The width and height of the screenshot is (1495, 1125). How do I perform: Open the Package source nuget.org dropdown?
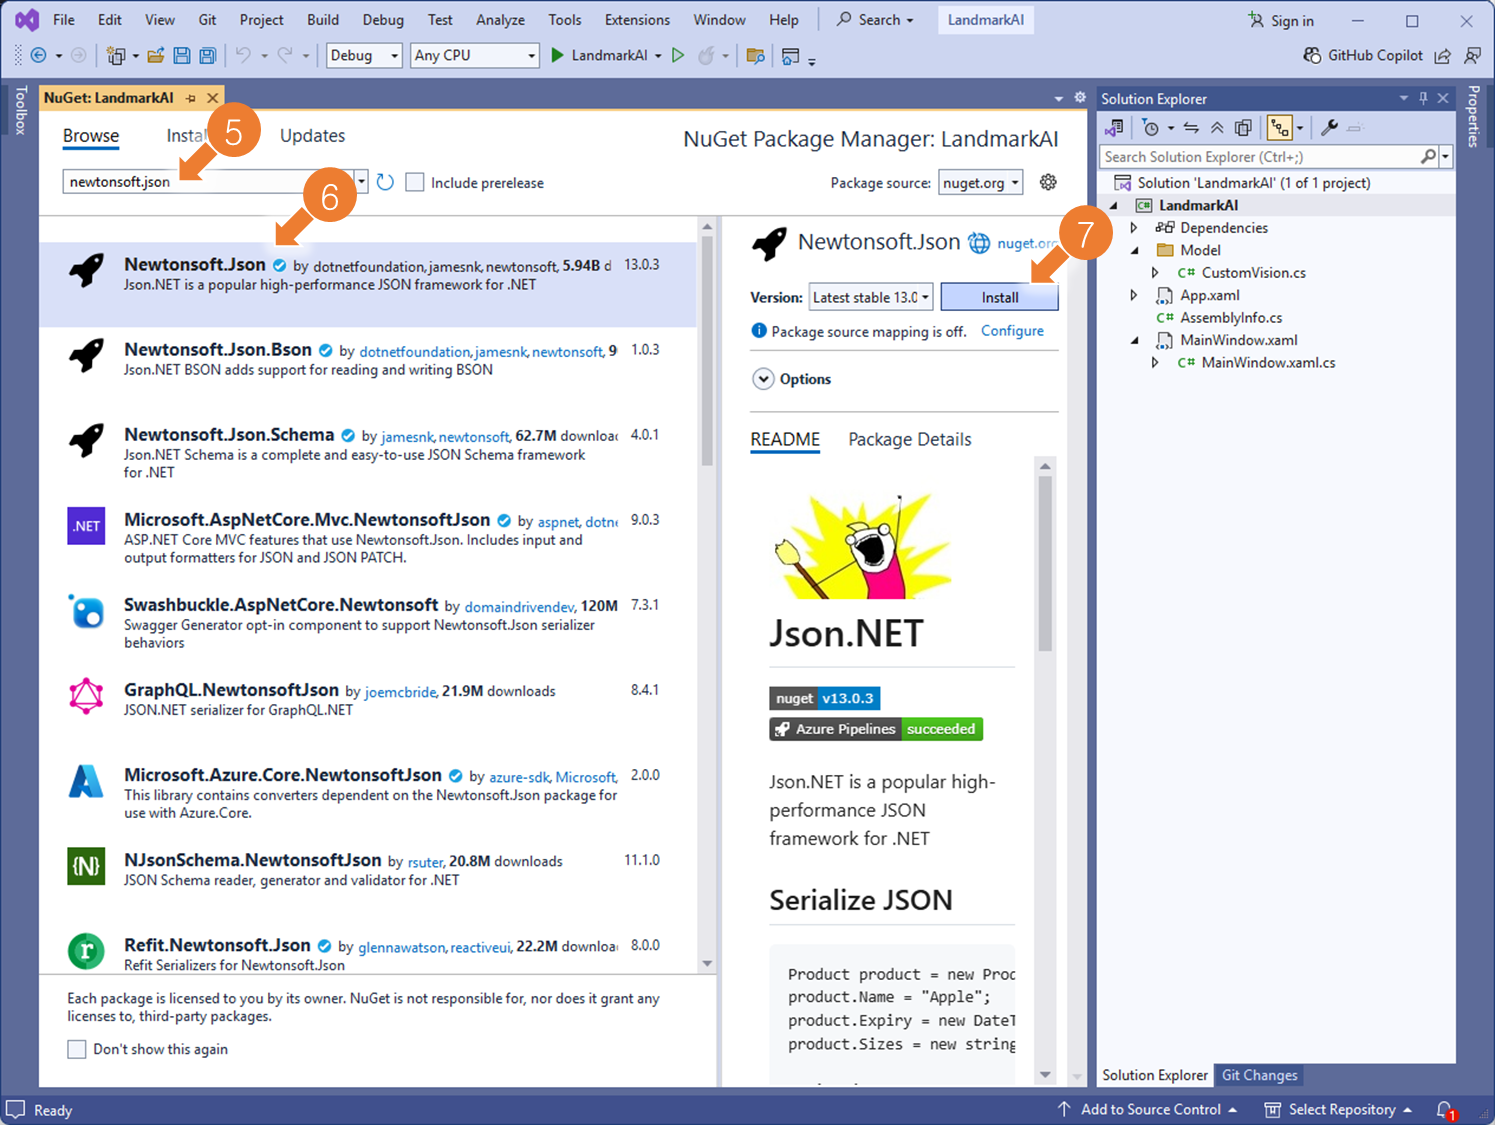coord(981,182)
